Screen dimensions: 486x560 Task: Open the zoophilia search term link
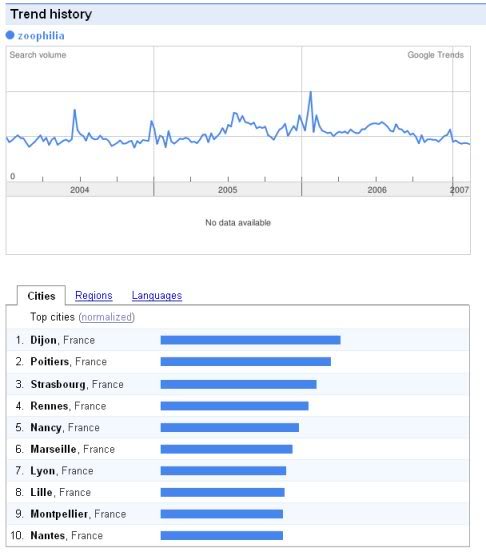(41, 36)
